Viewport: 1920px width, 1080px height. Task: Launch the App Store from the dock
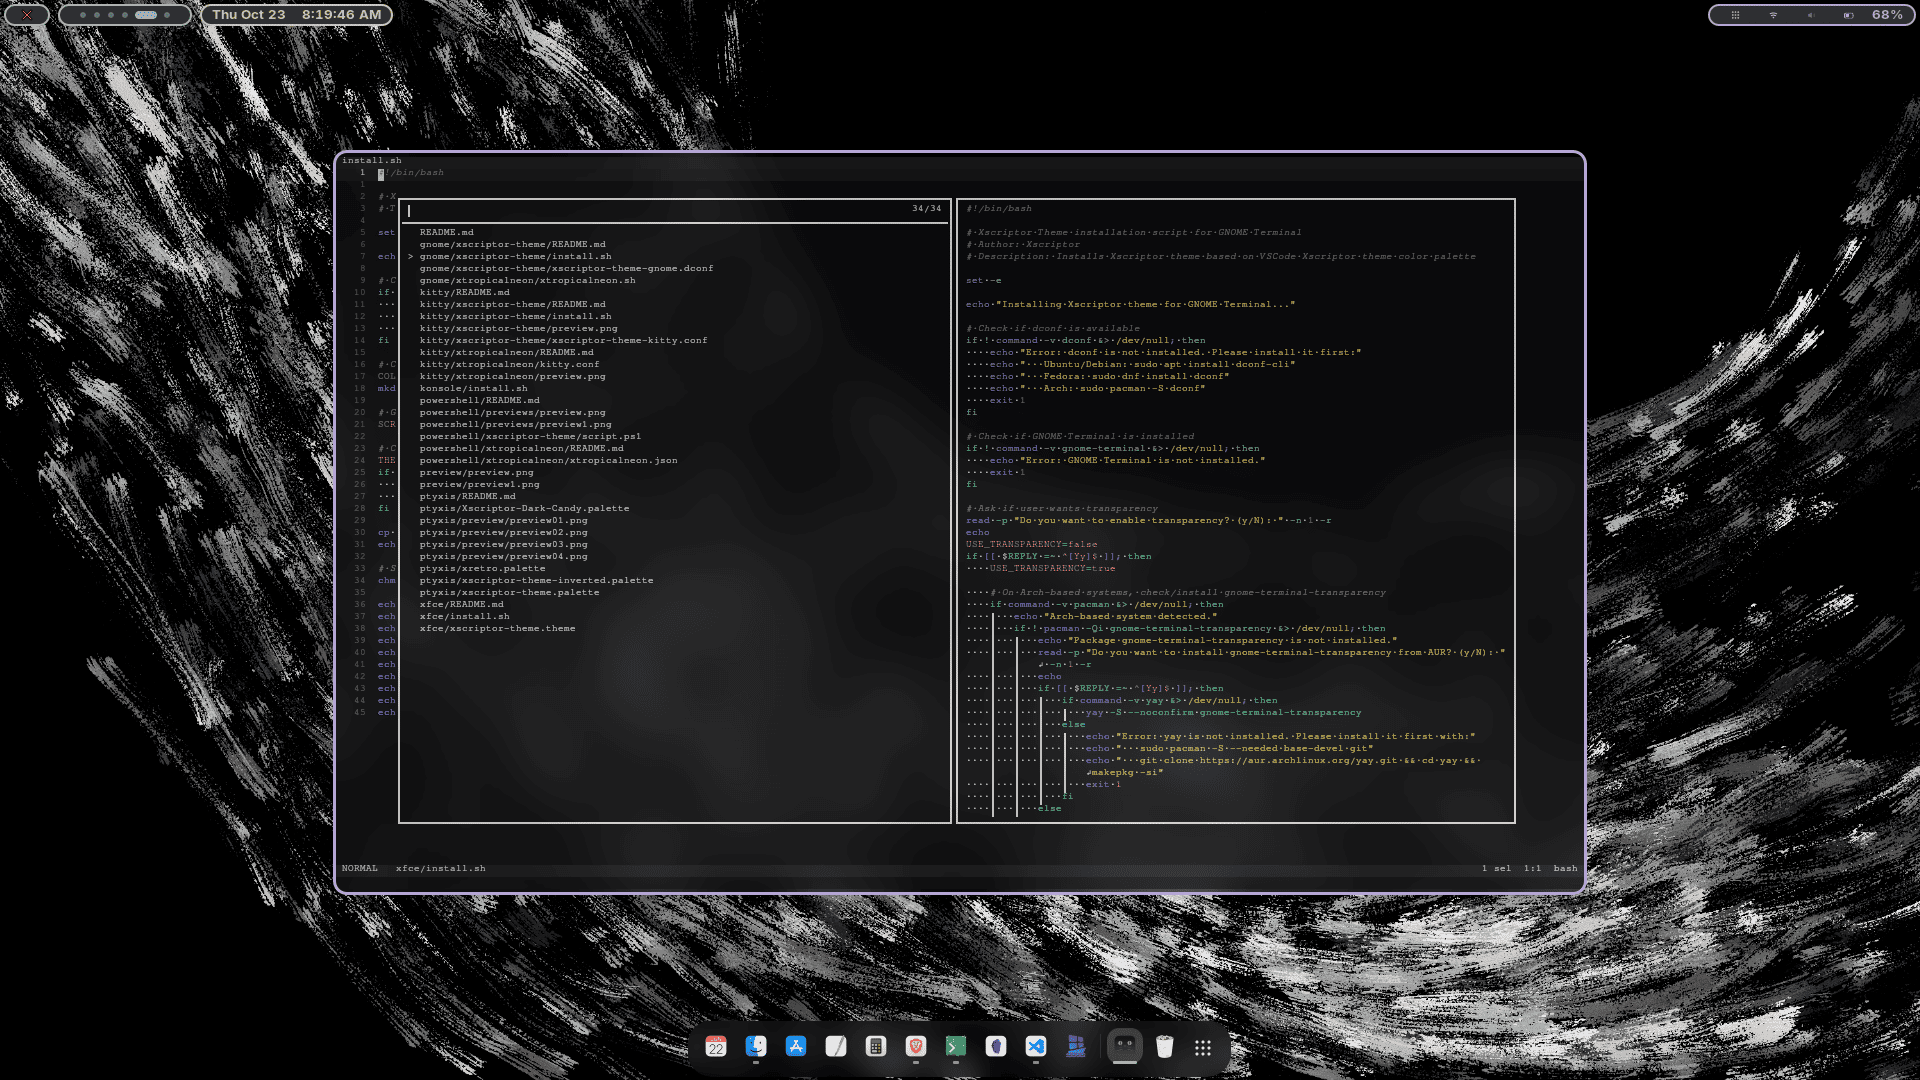[x=795, y=1047]
